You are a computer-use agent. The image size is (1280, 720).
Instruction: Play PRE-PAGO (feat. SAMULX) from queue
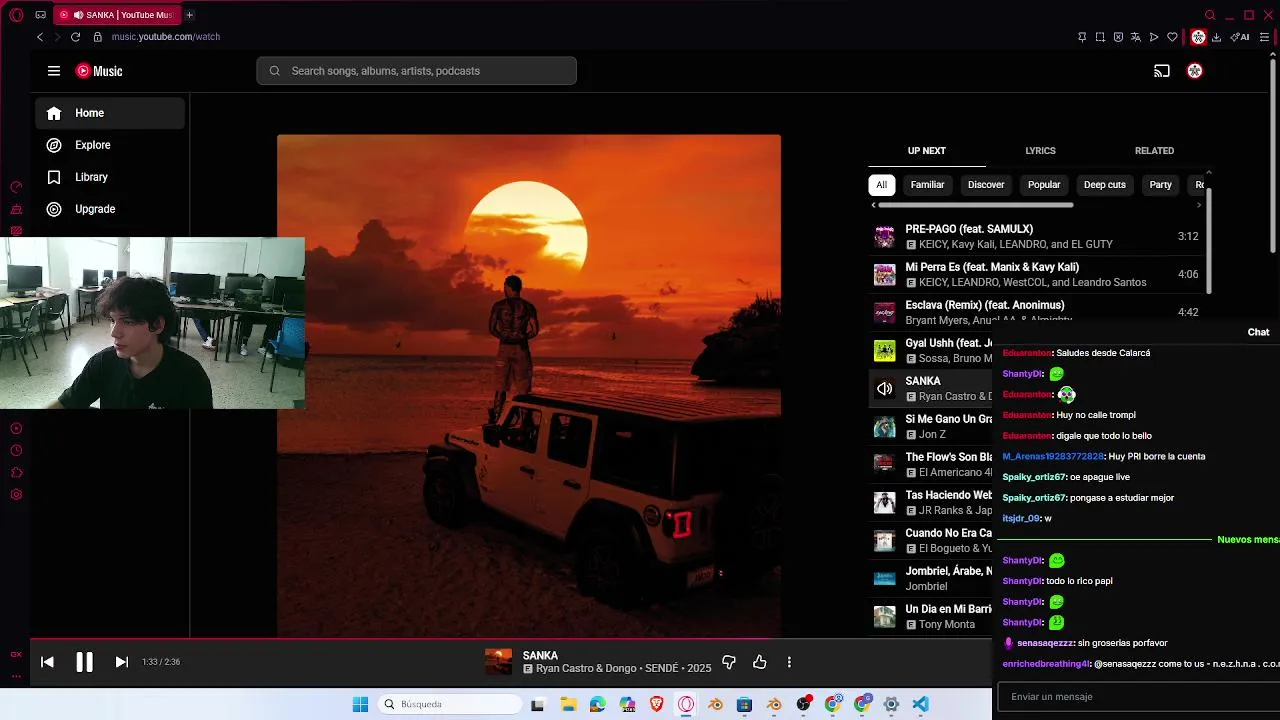[x=1035, y=237]
